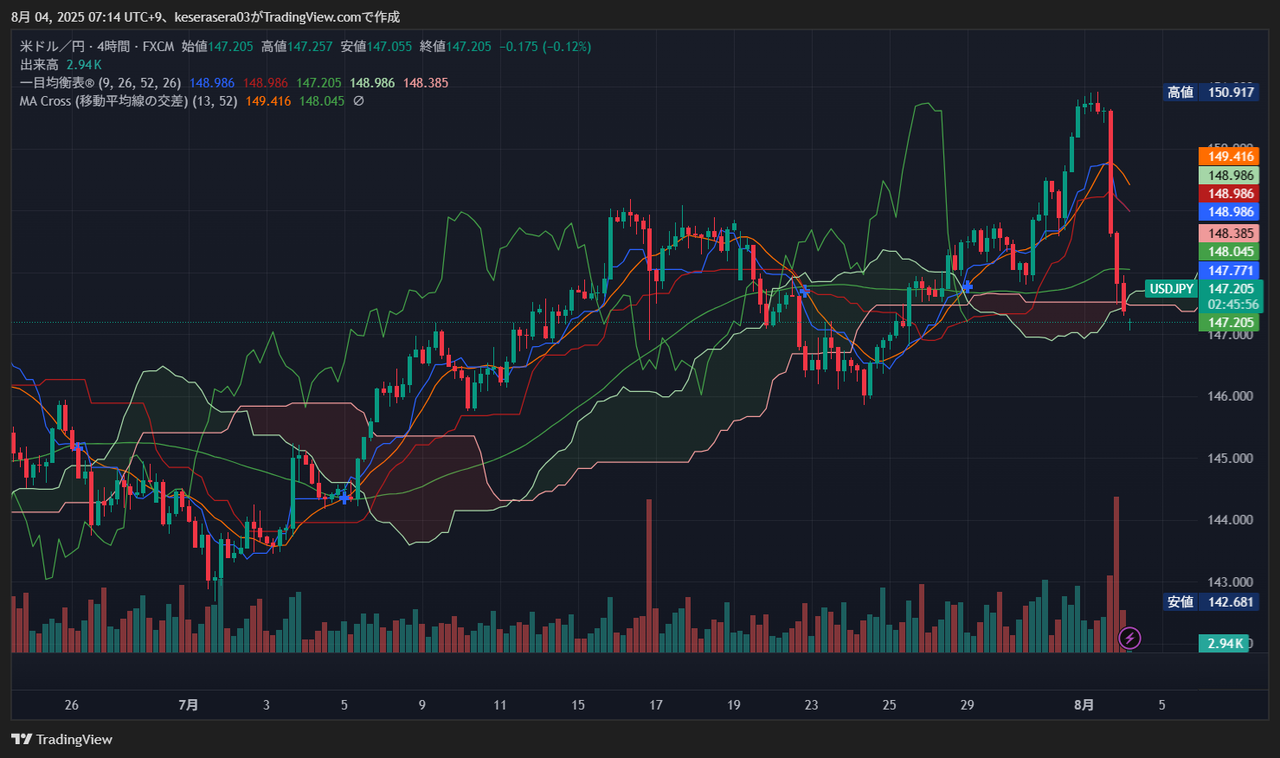Screen dimensions: 1280x758
Task: Click the 144.000 price axis label
Action: click(x=1228, y=520)
